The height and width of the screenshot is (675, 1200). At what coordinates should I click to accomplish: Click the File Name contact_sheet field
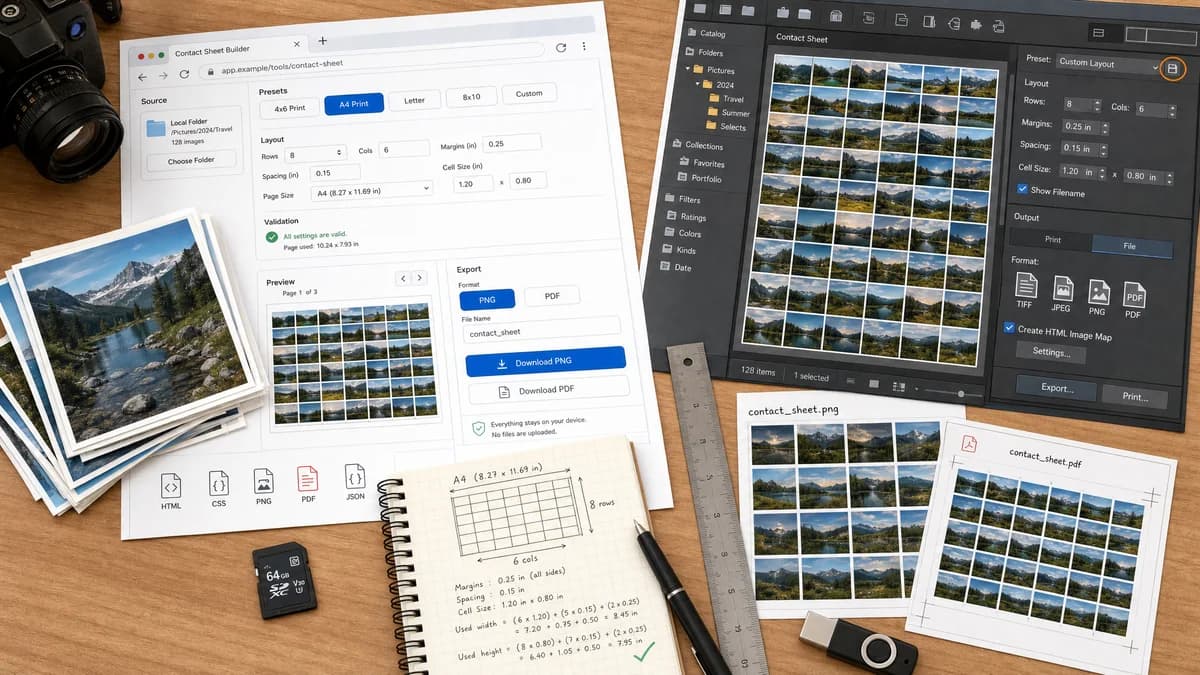pyautogui.click(x=541, y=329)
